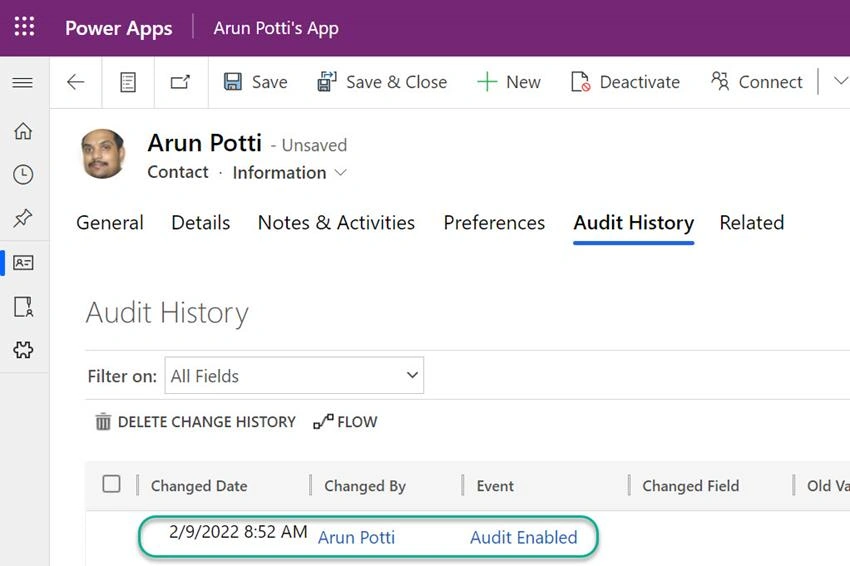Image resolution: width=850 pixels, height=566 pixels.
Task: Select the Contacts card sidebar icon
Action: (23, 263)
